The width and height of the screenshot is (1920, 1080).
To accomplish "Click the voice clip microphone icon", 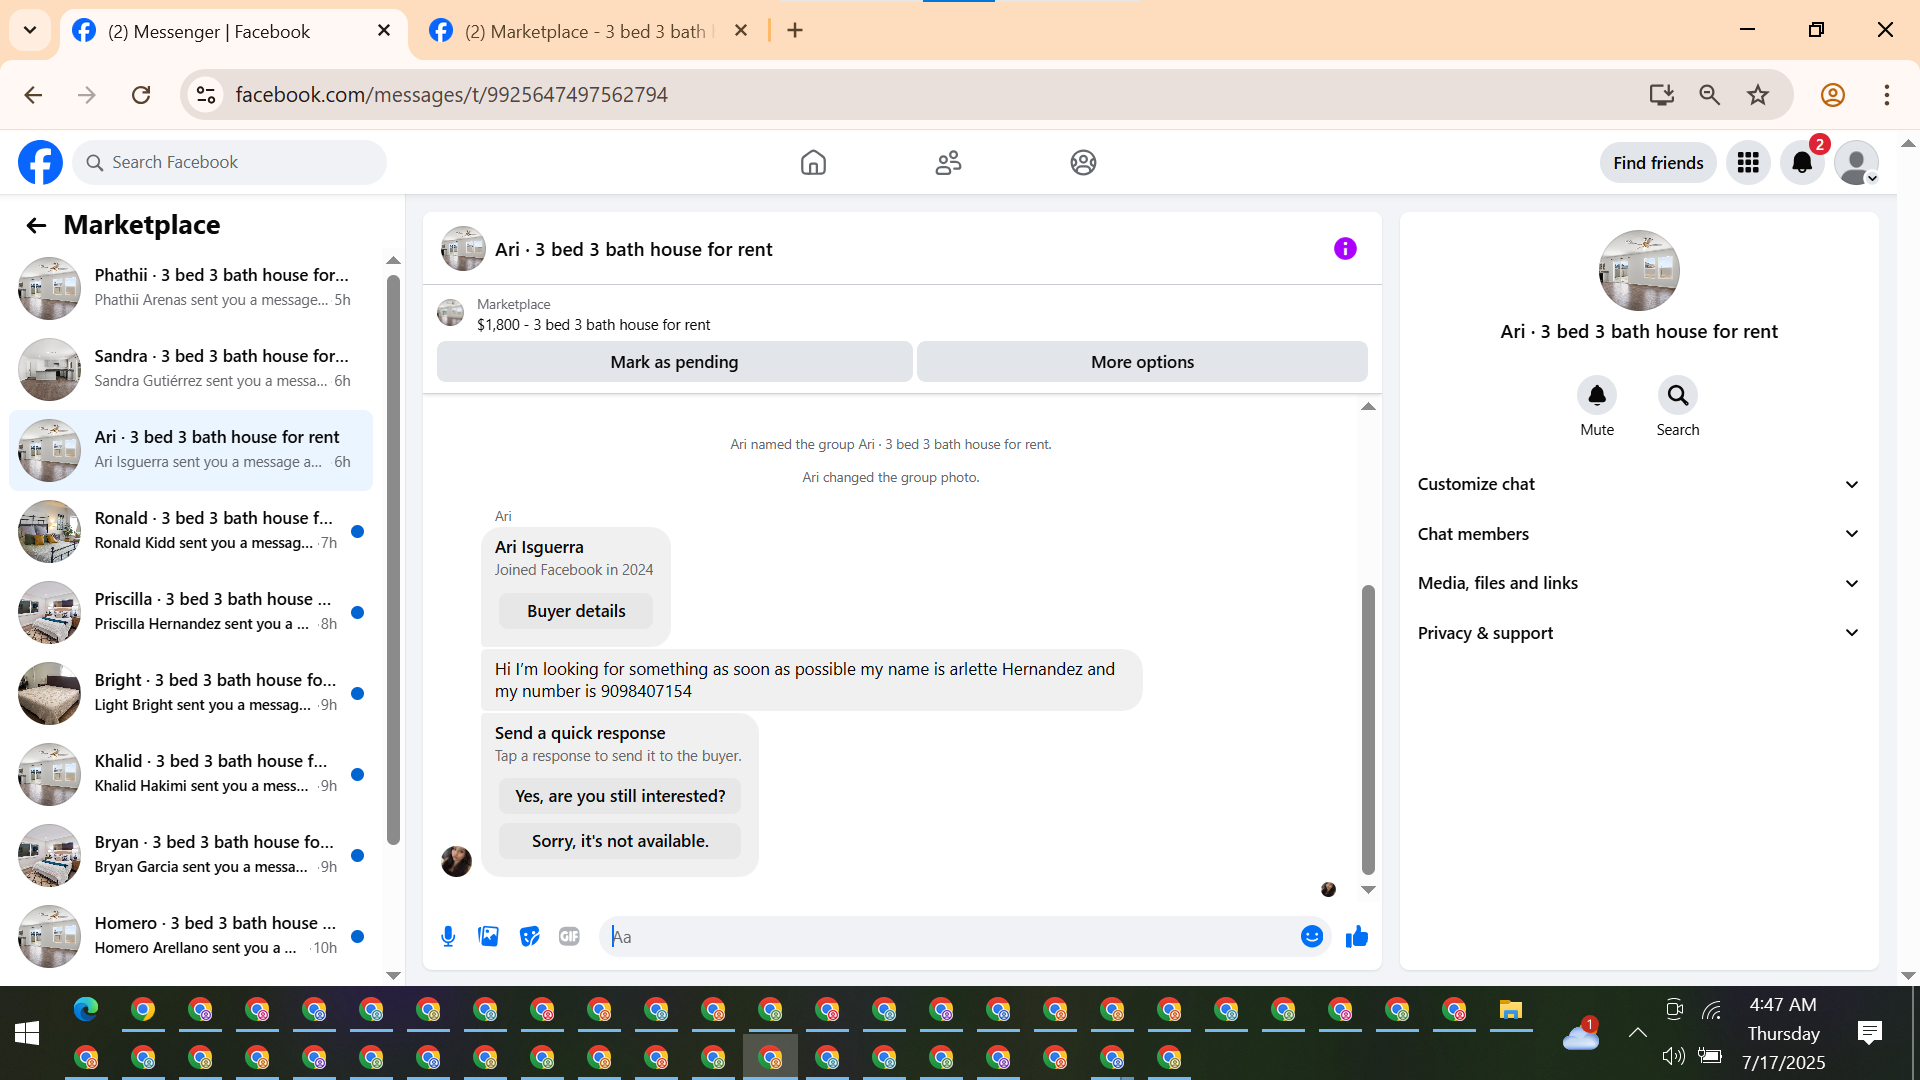I will point(448,937).
